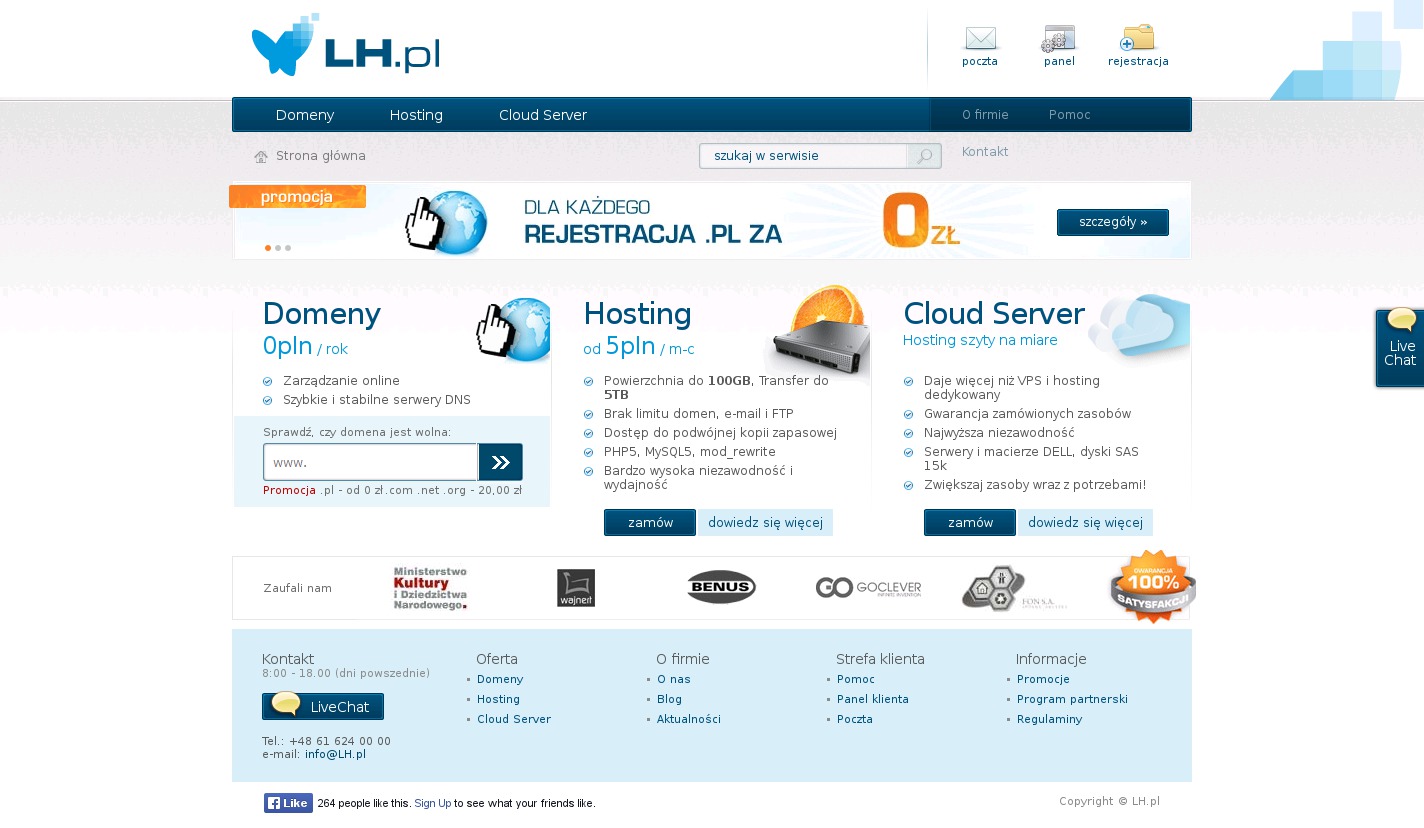Click the LH.pl butterfly logo
The width and height of the screenshot is (1424, 828).
tap(345, 47)
